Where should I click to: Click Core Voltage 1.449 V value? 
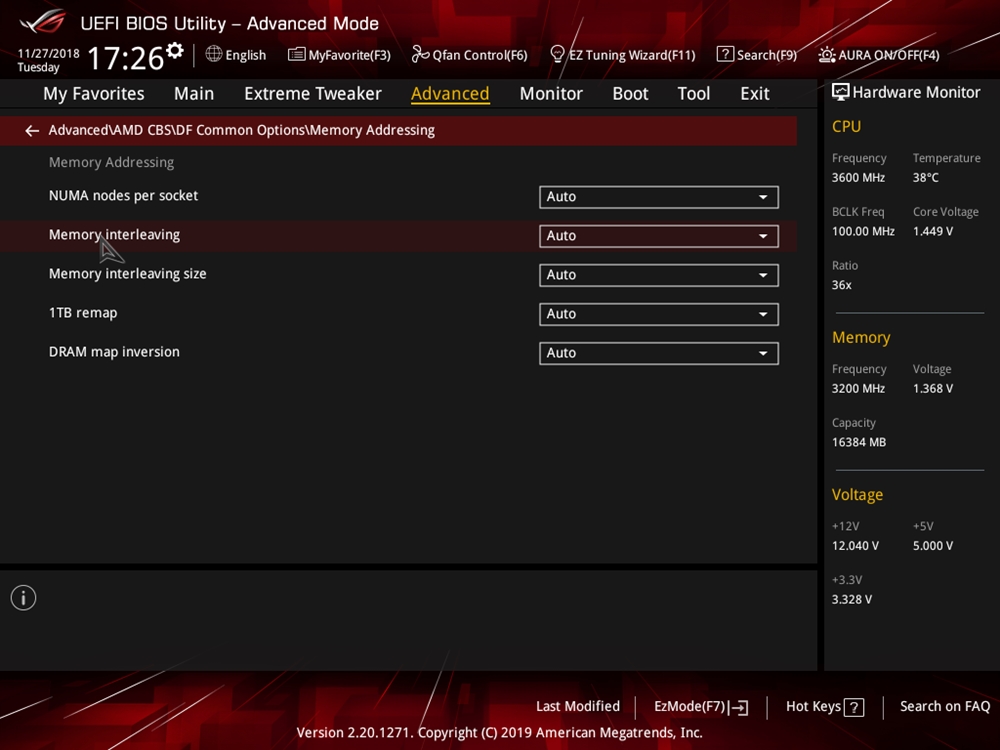932,232
